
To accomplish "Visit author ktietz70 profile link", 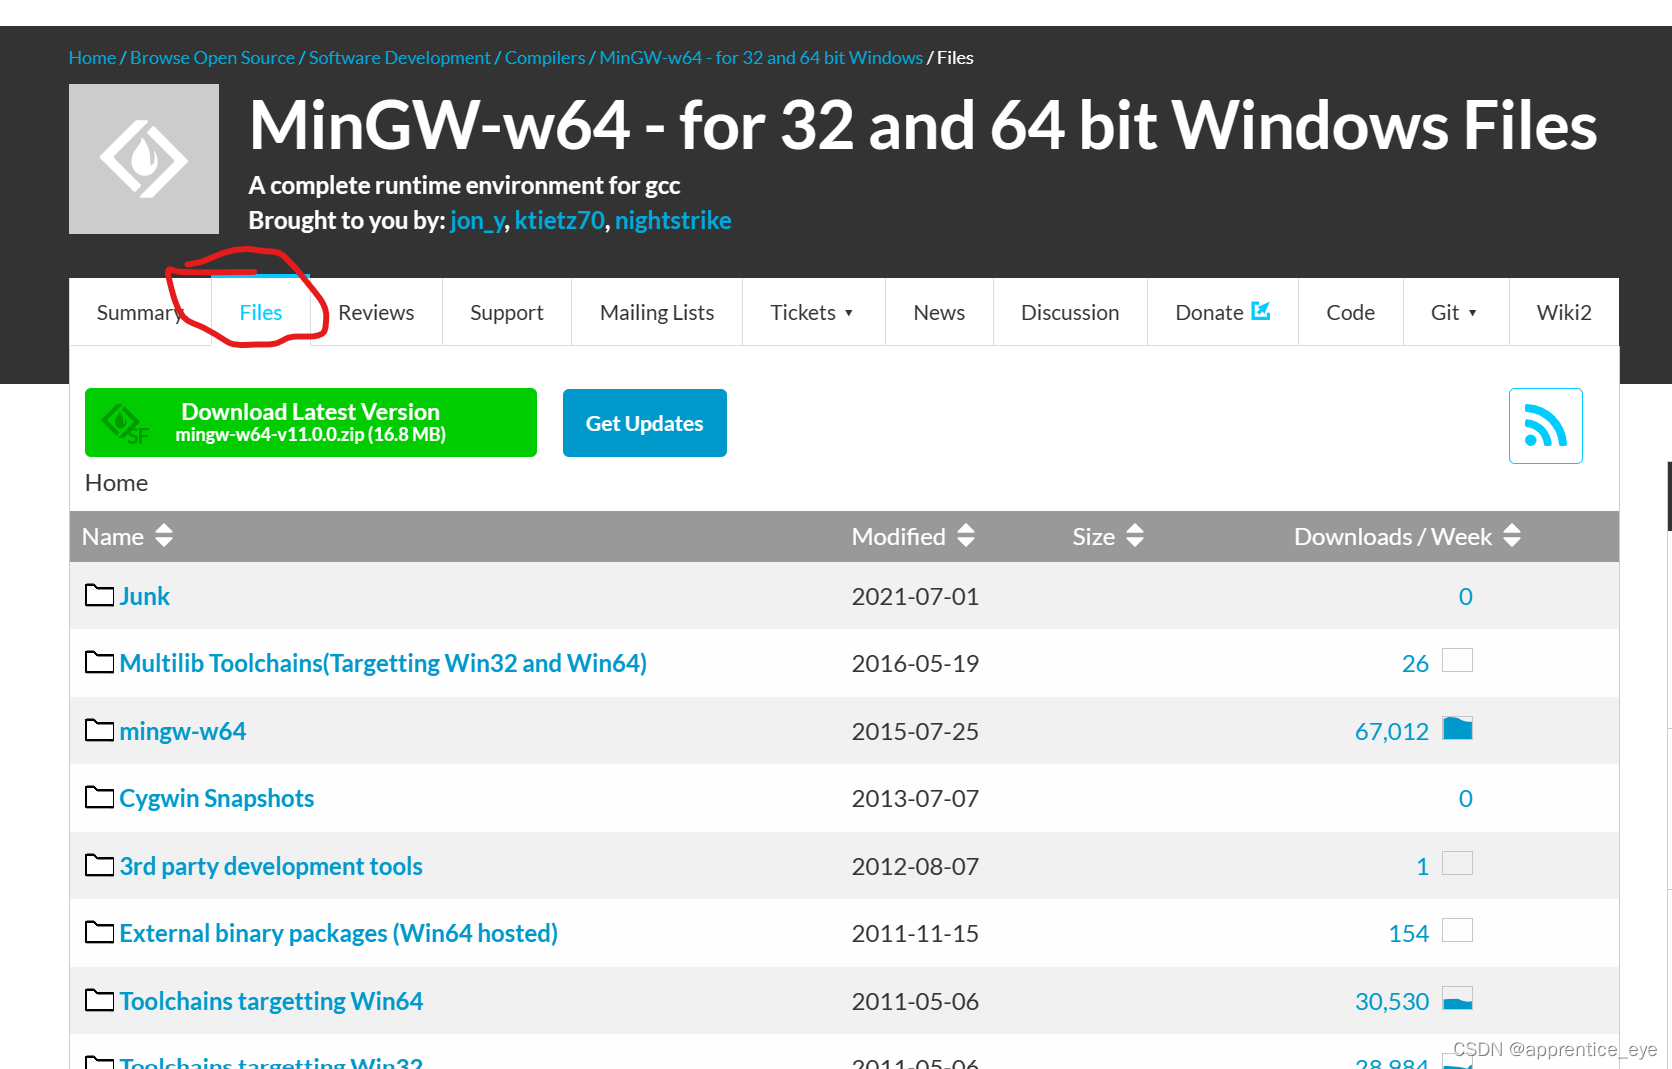I will 559,220.
